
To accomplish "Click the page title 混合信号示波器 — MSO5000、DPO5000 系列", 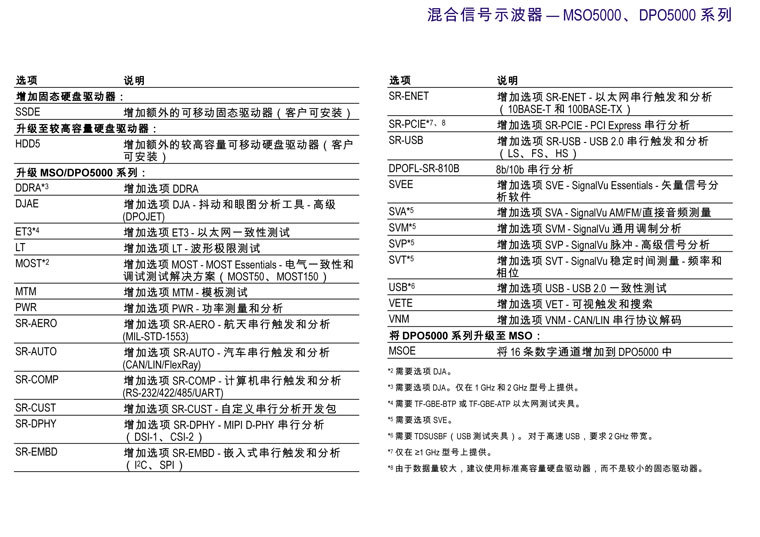I will (x=579, y=15).
